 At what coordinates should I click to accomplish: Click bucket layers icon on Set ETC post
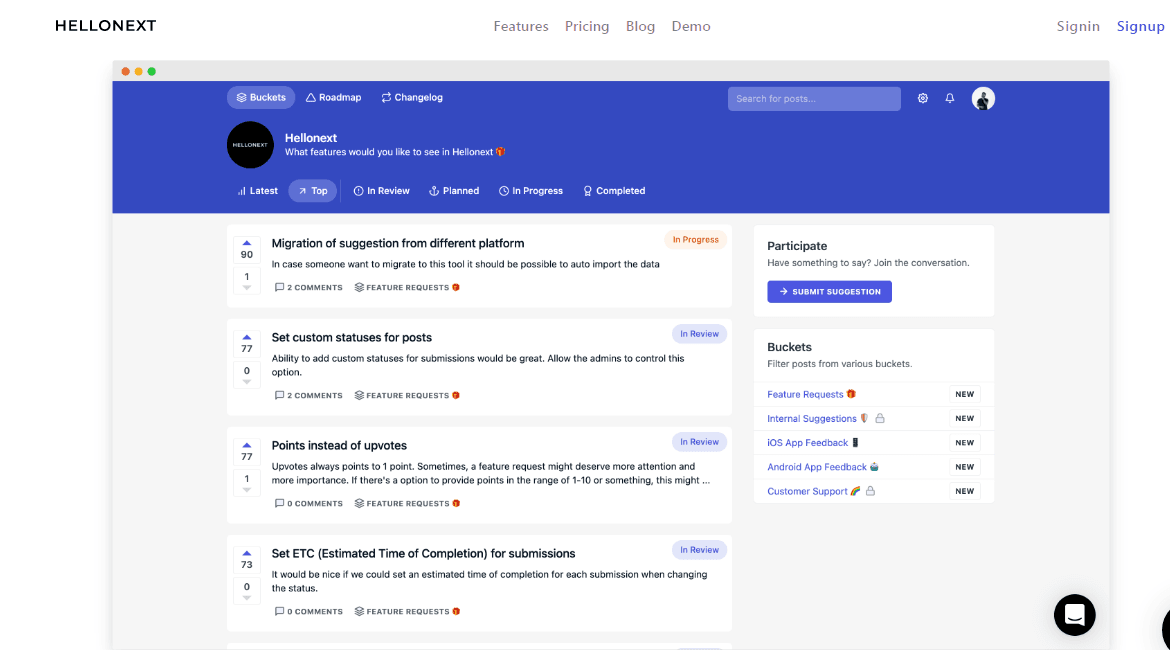(359, 611)
